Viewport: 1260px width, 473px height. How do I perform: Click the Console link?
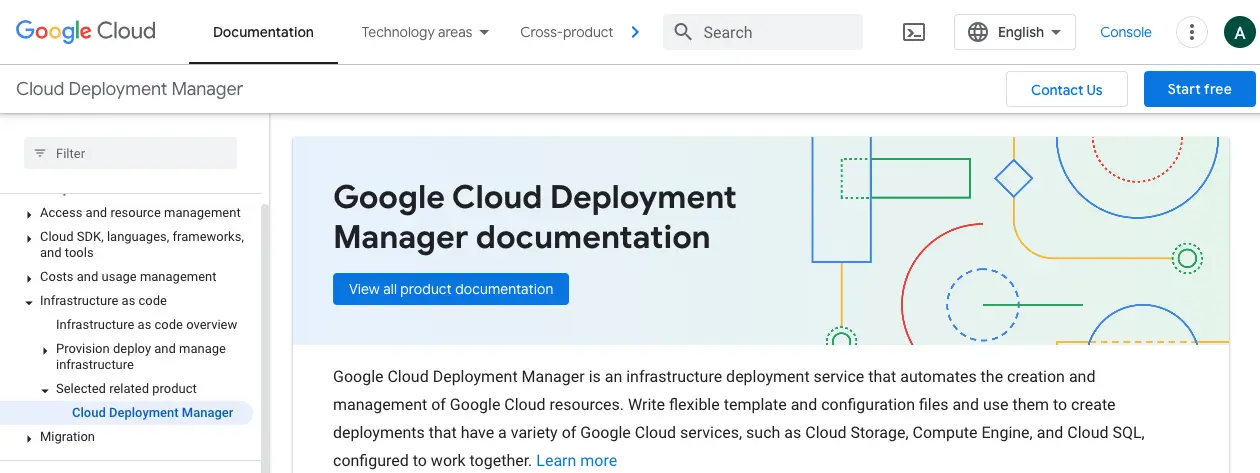tap(1126, 32)
